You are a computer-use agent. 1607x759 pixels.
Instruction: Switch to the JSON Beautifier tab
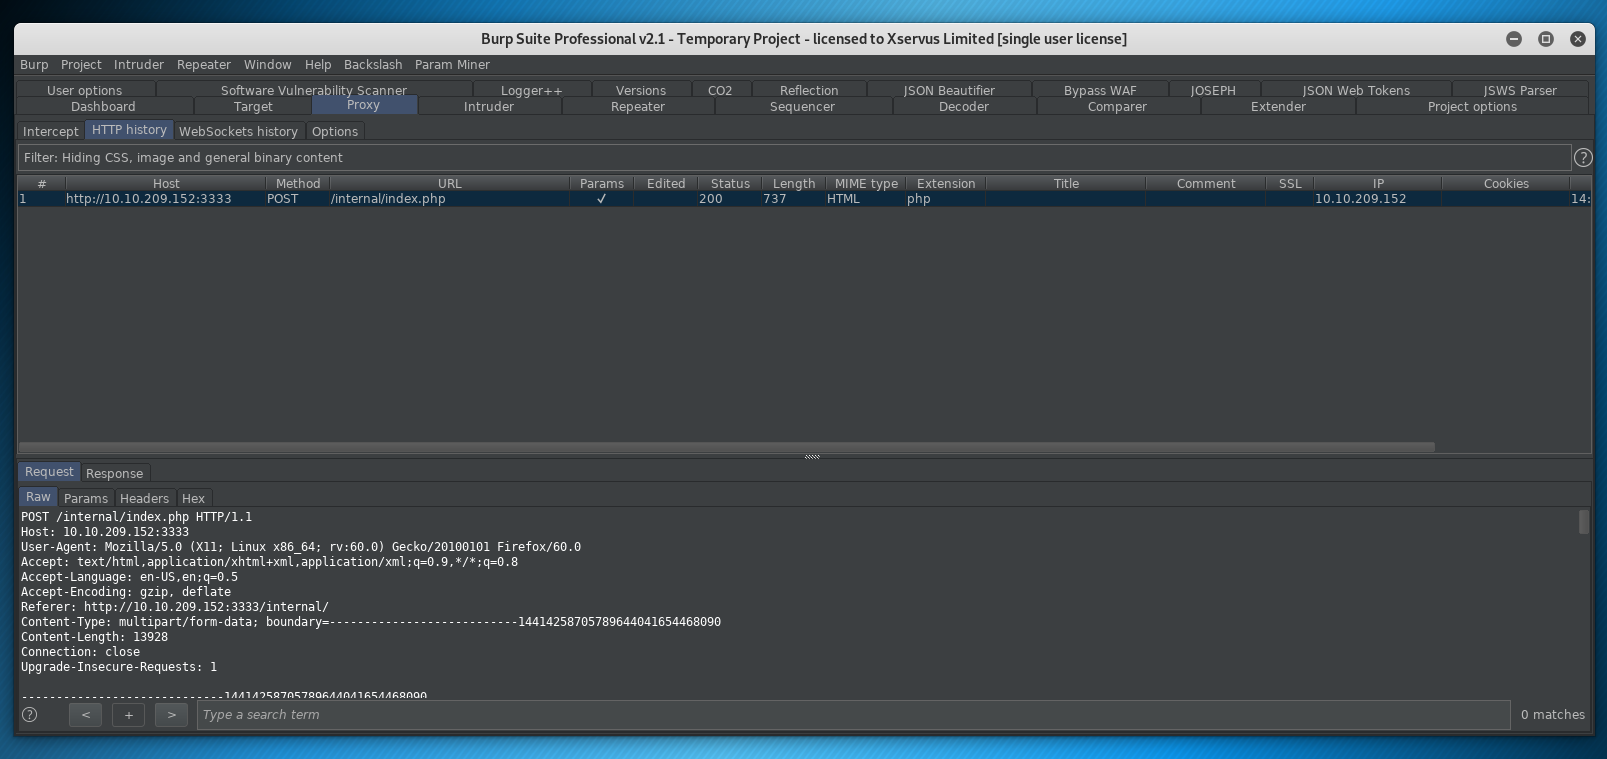[x=950, y=90]
